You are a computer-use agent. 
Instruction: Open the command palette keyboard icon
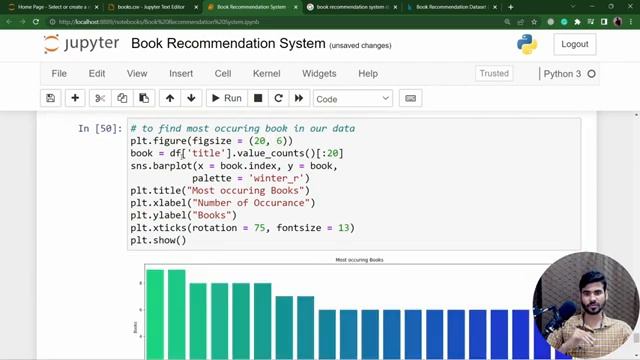411,98
